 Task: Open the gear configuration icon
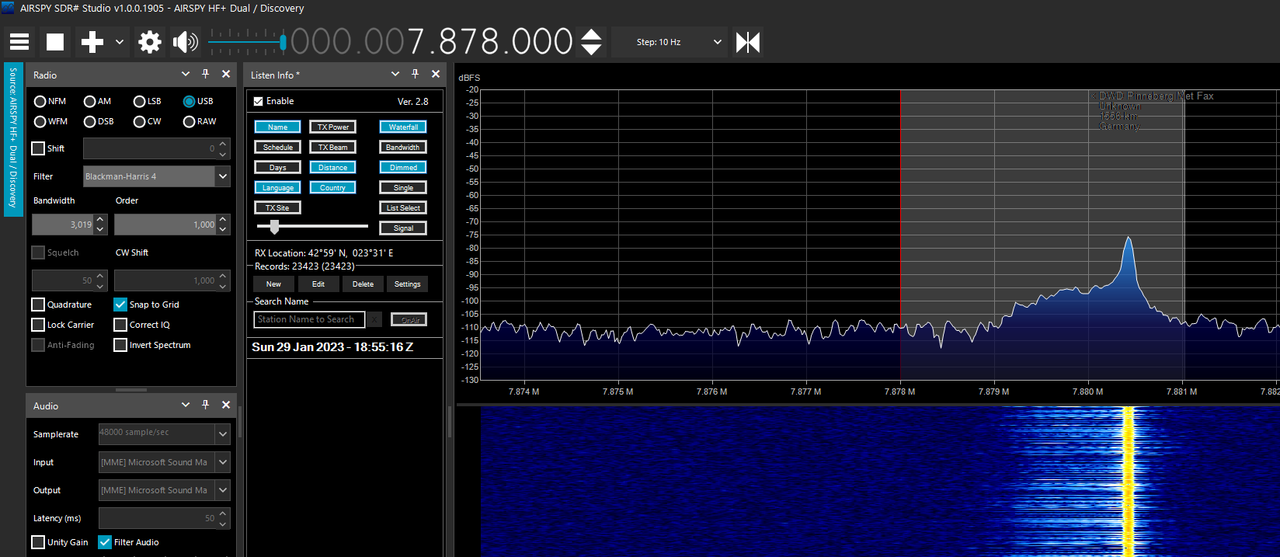point(150,42)
